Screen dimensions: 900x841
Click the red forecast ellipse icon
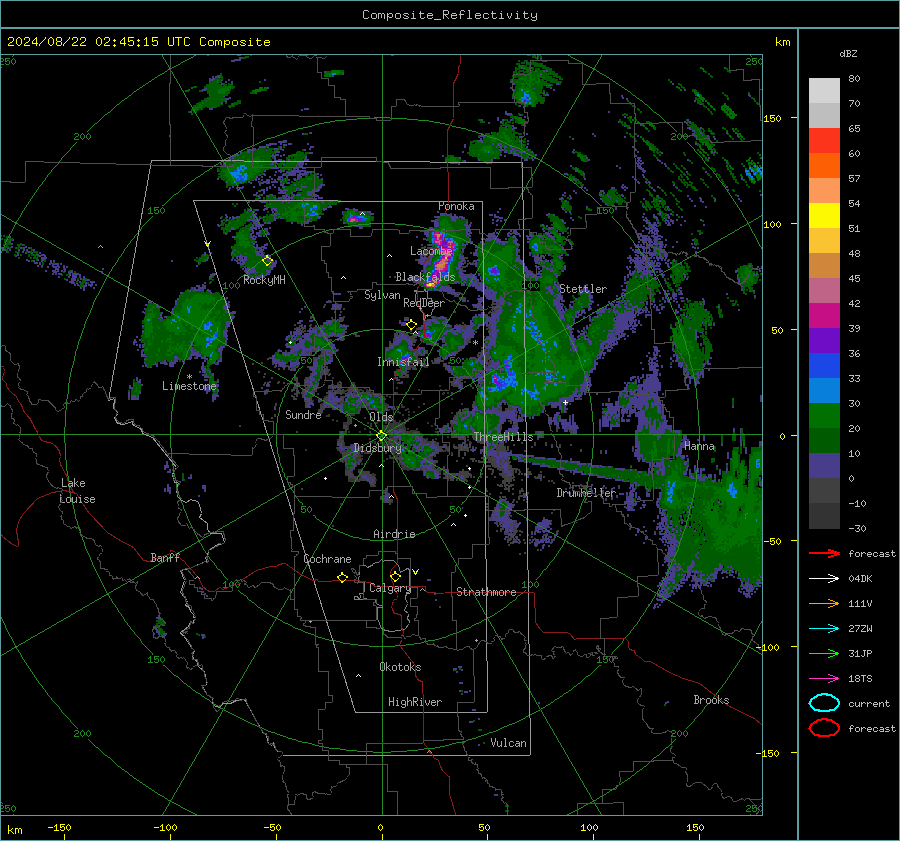[x=824, y=728]
